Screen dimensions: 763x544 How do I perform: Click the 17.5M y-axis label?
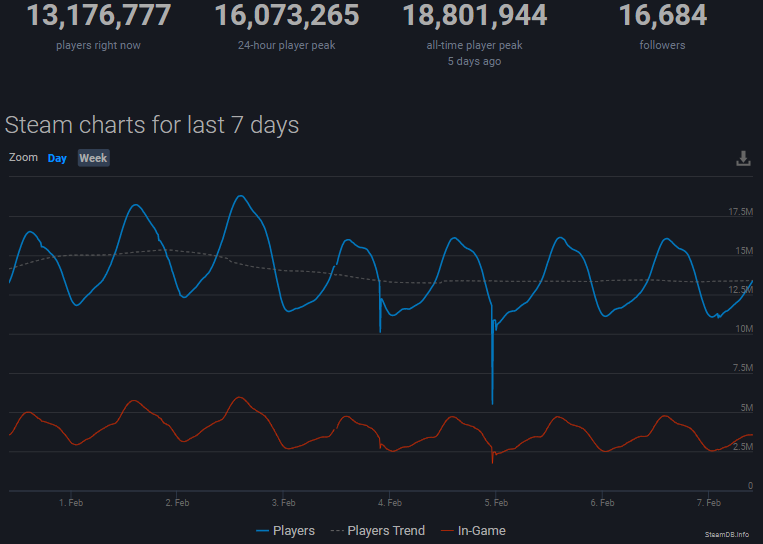740,212
